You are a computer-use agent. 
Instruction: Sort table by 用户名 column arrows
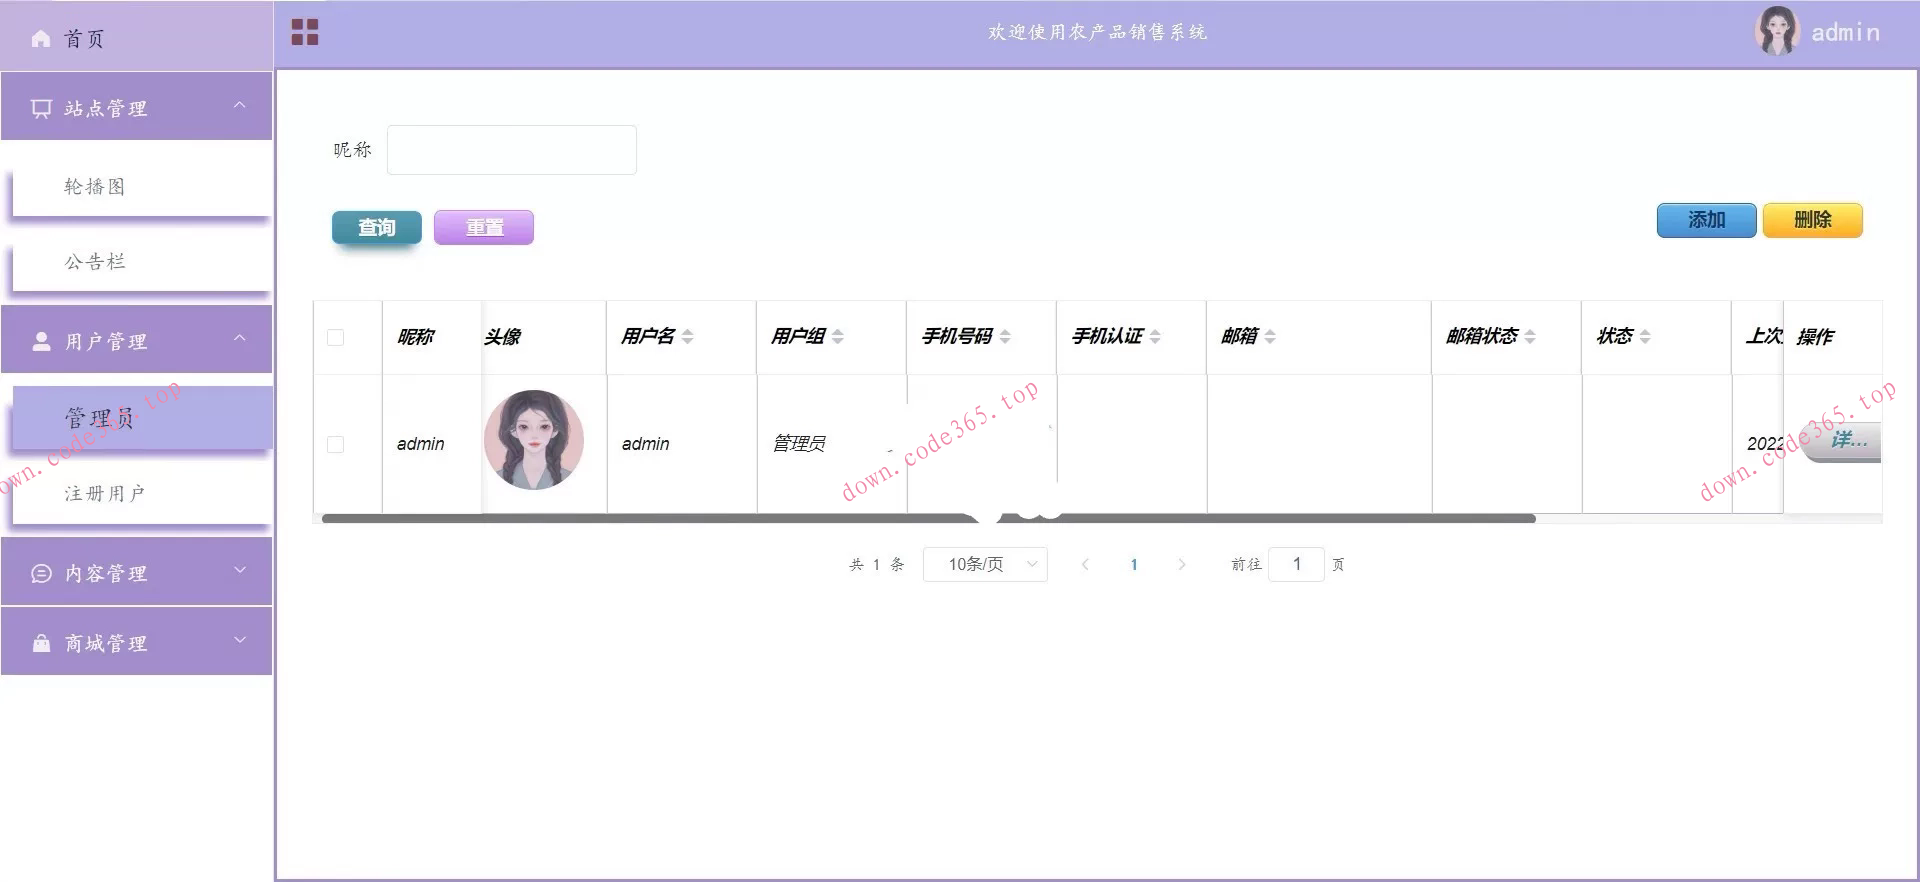click(687, 337)
